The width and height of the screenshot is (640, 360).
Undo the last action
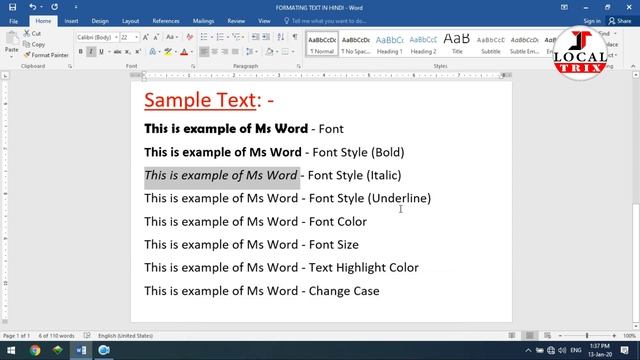pos(33,7)
